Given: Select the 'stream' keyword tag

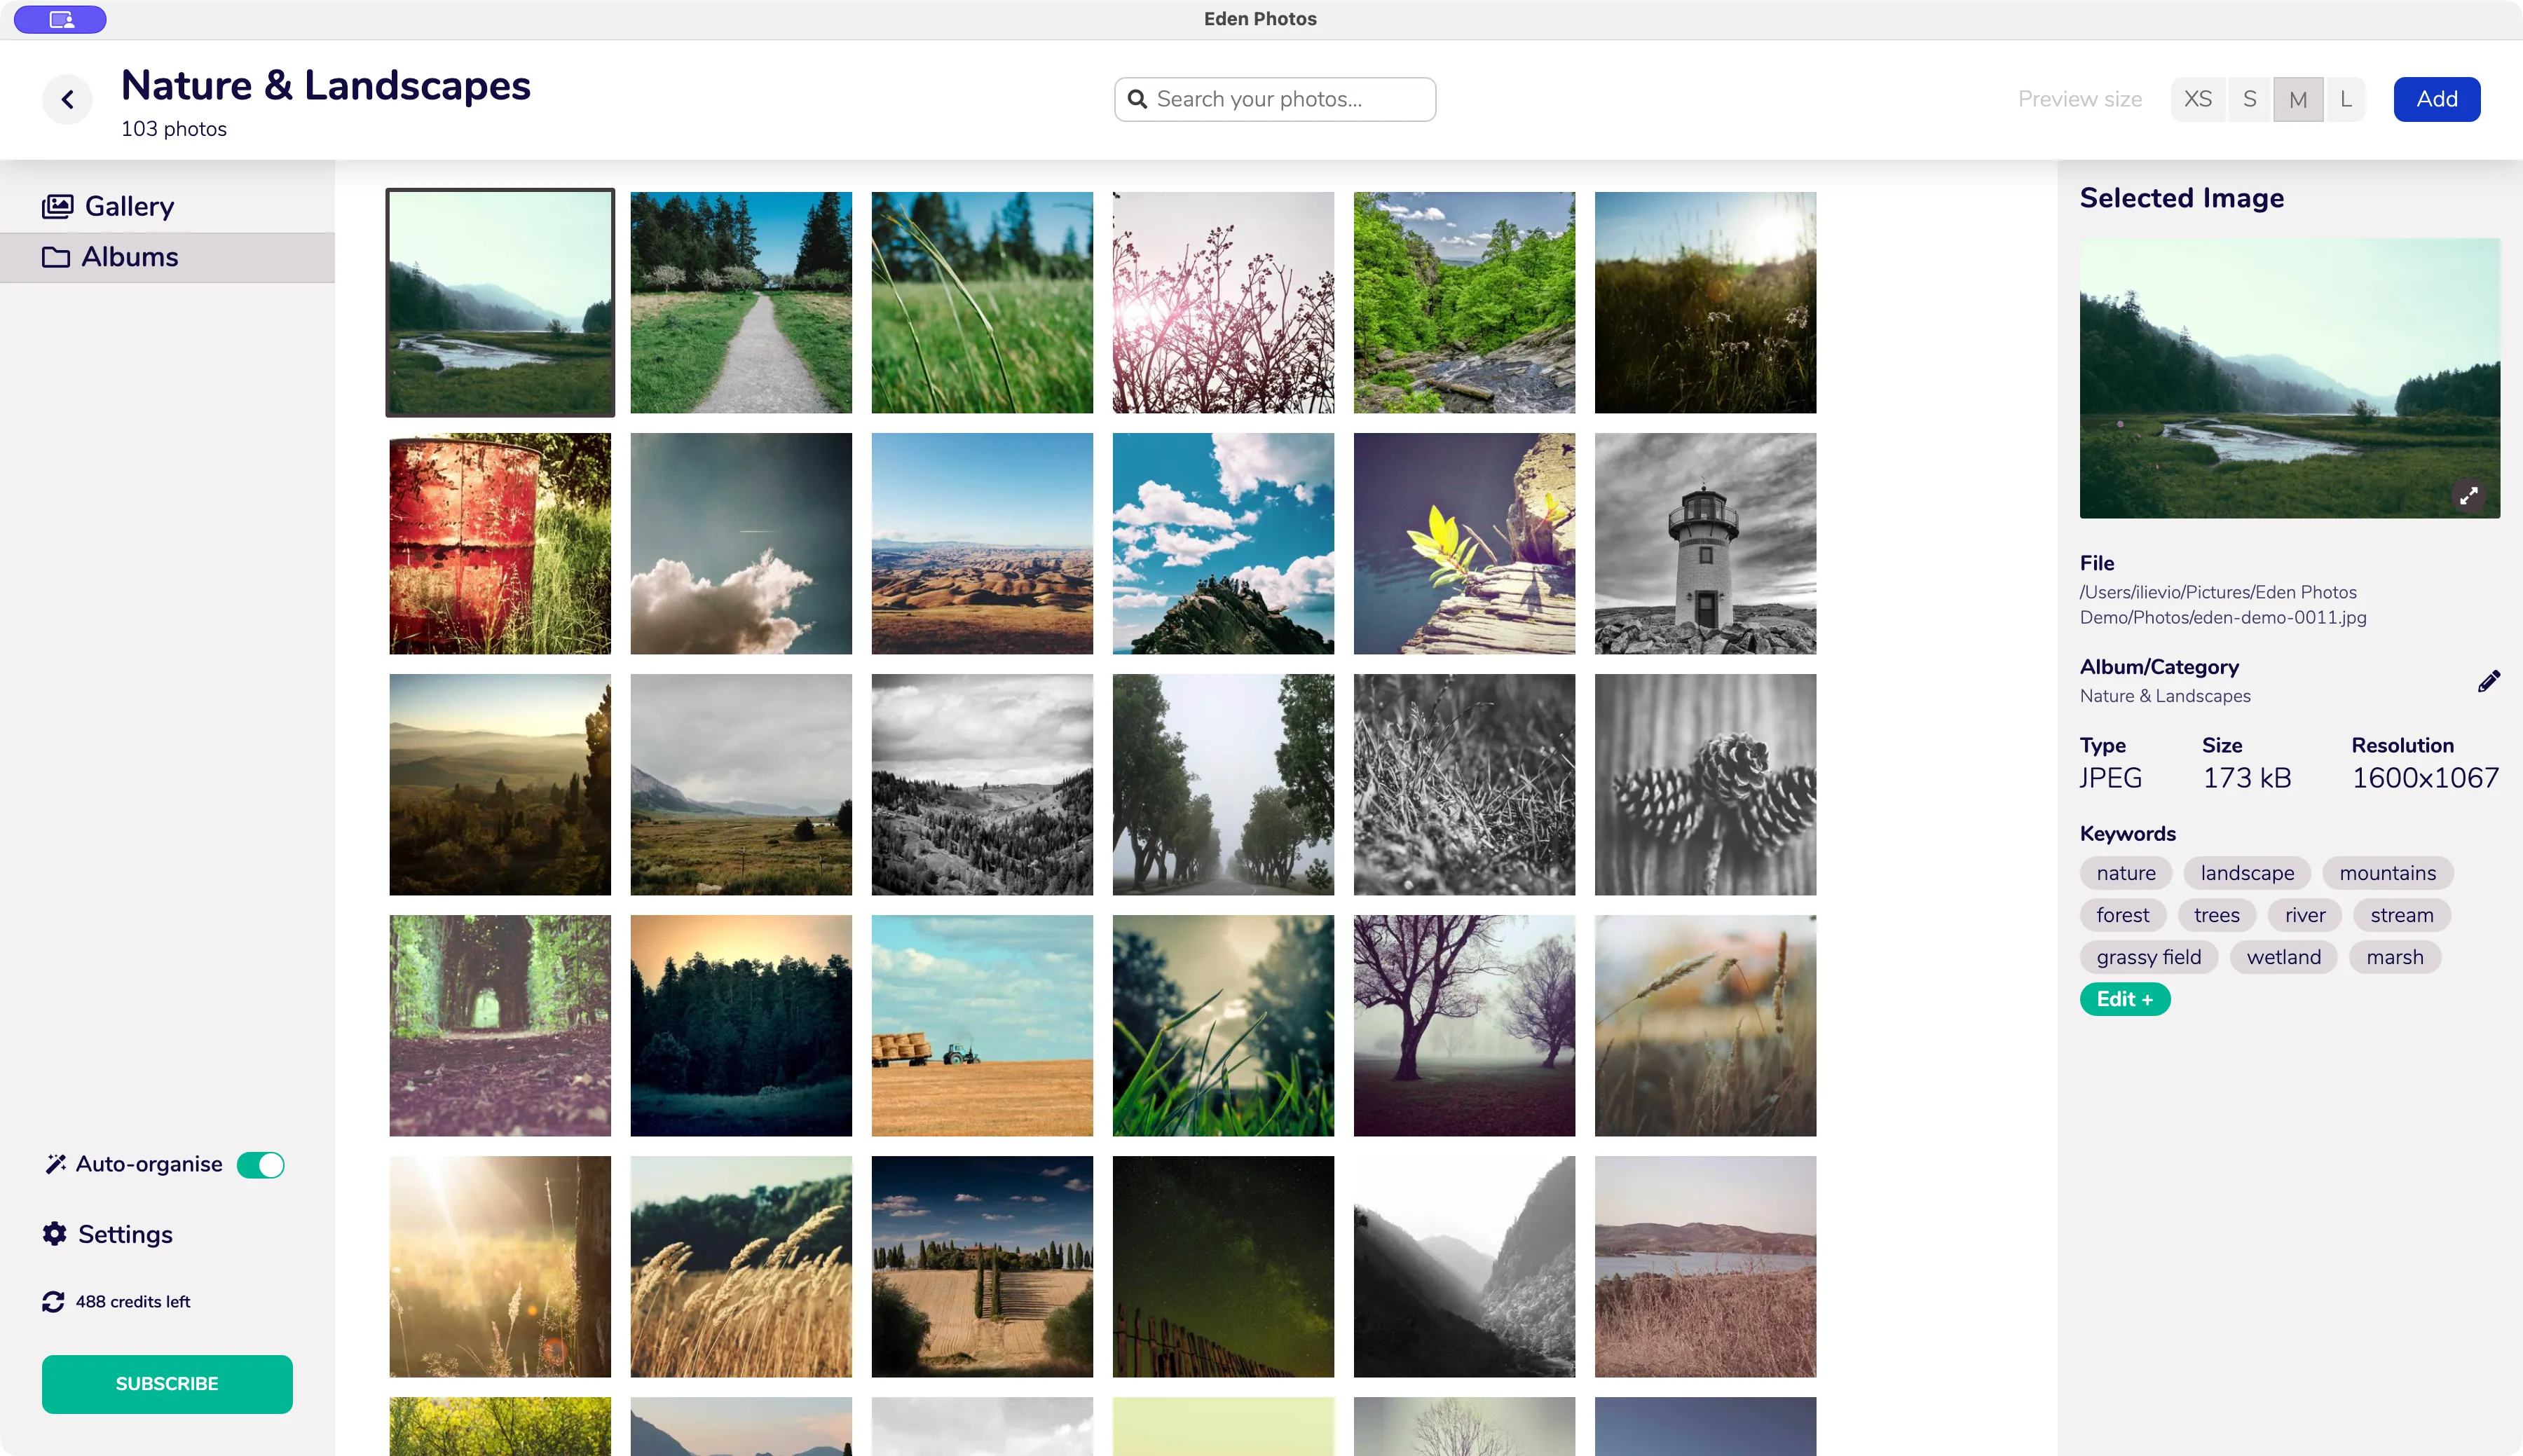Looking at the screenshot, I should [2402, 915].
